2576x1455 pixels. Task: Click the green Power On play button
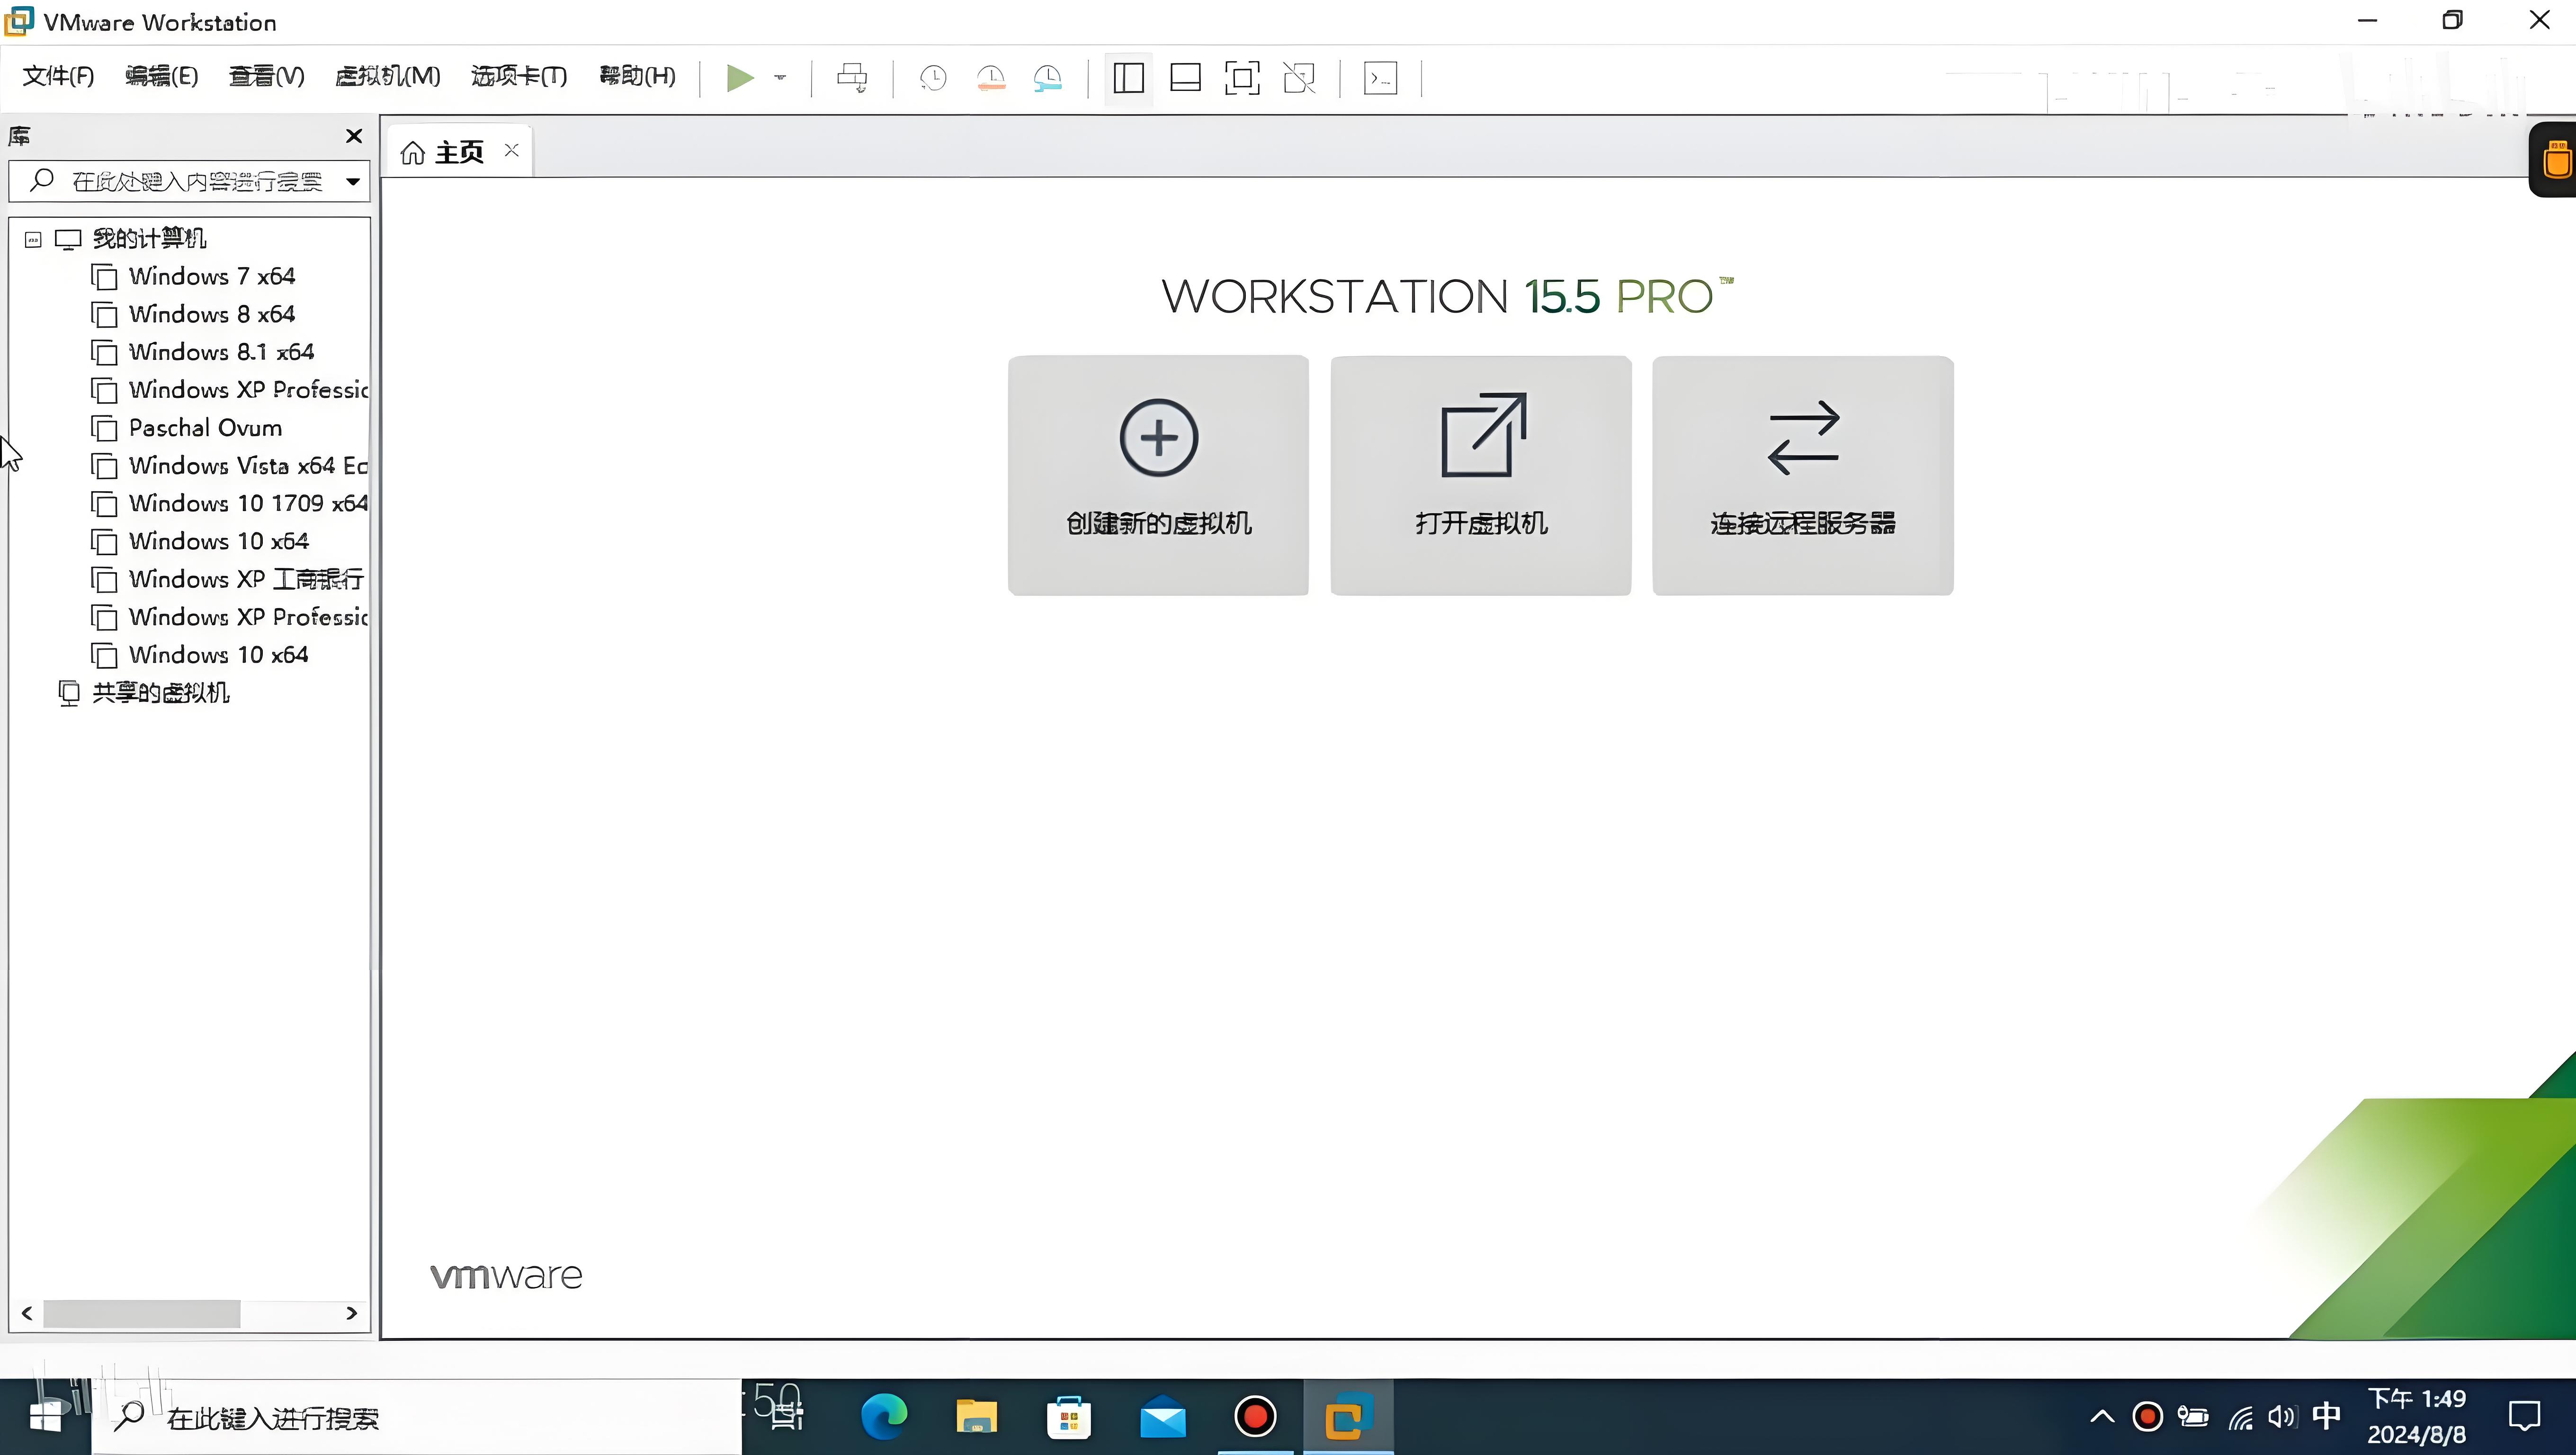pos(739,77)
